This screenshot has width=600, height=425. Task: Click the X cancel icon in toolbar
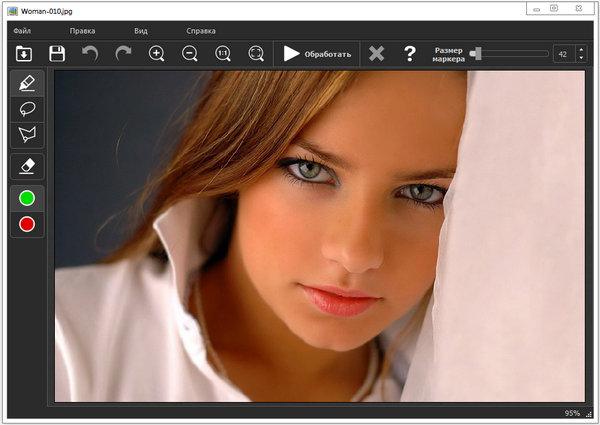376,53
